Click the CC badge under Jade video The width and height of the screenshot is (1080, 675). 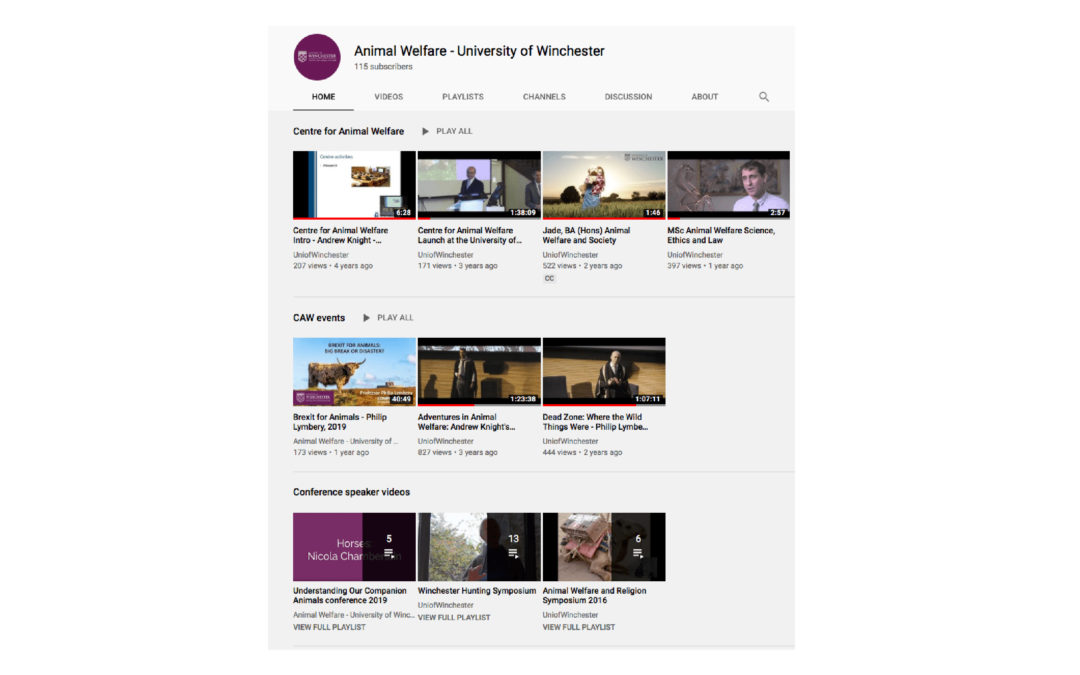(549, 278)
